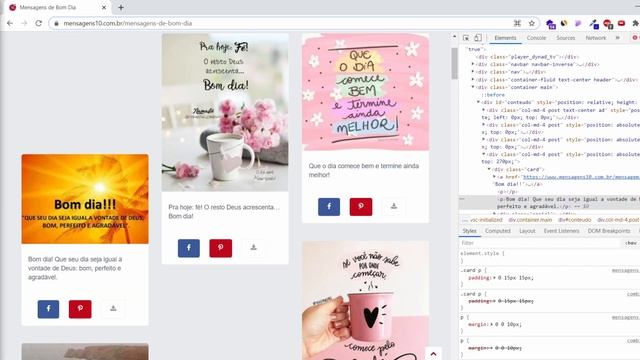Screen dimensions: 640x360
Task: Expand margin shorthand in first p rule
Action: (x=490, y=324)
